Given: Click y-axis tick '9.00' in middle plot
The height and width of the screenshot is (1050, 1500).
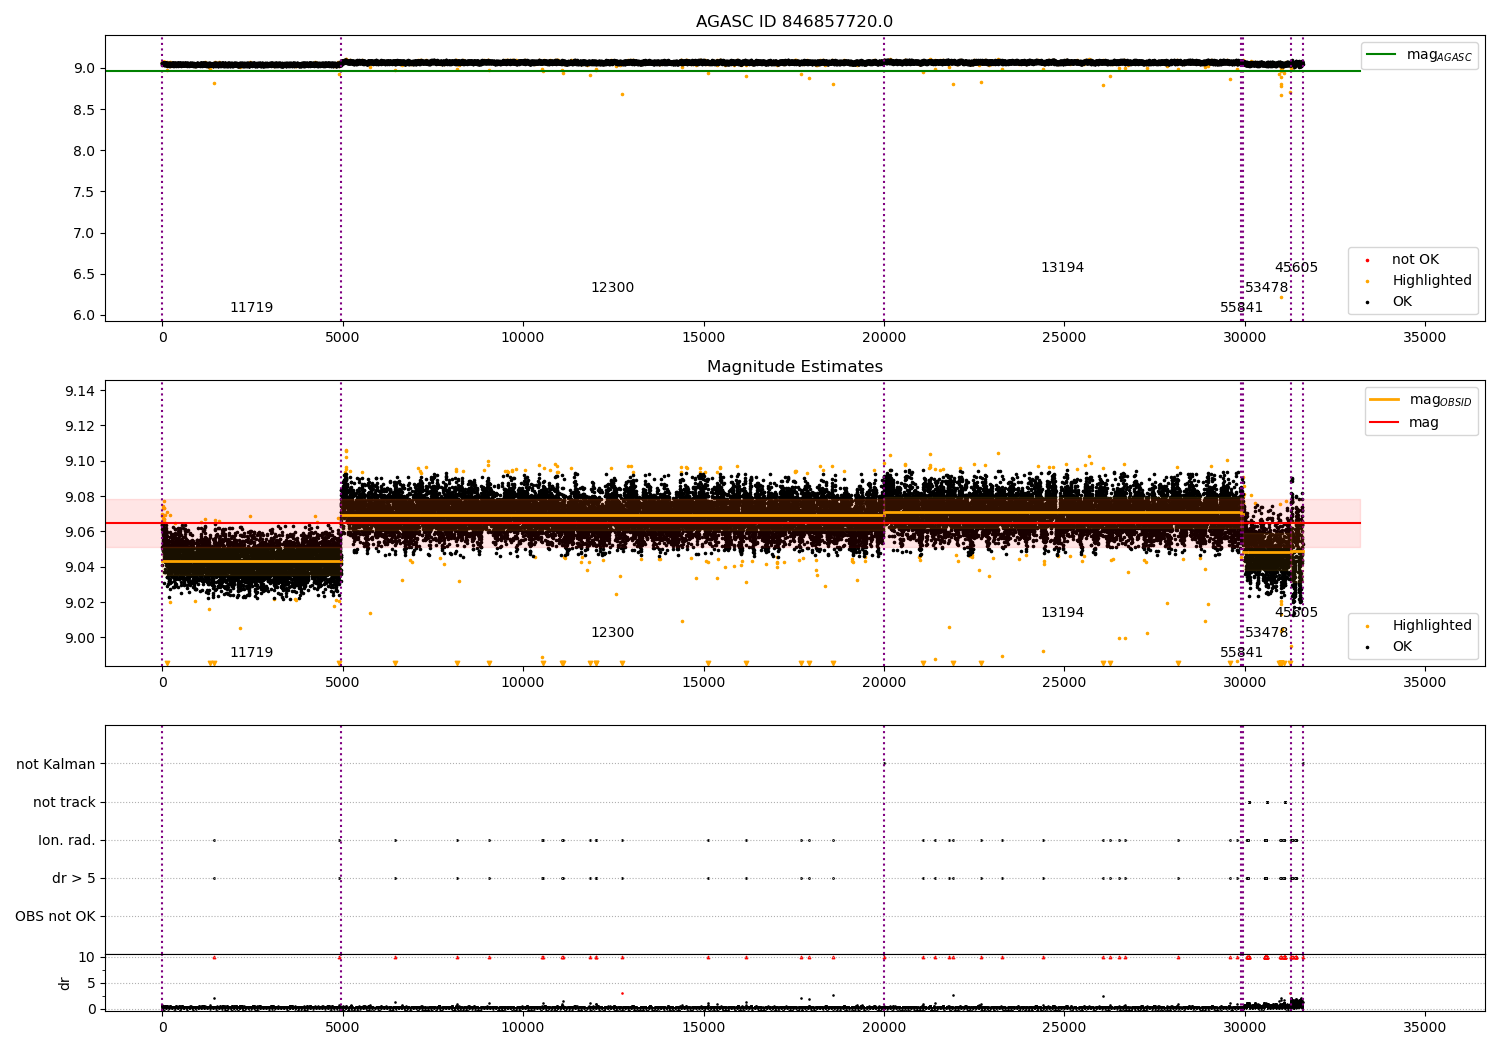Looking at the screenshot, I should tap(80, 638).
